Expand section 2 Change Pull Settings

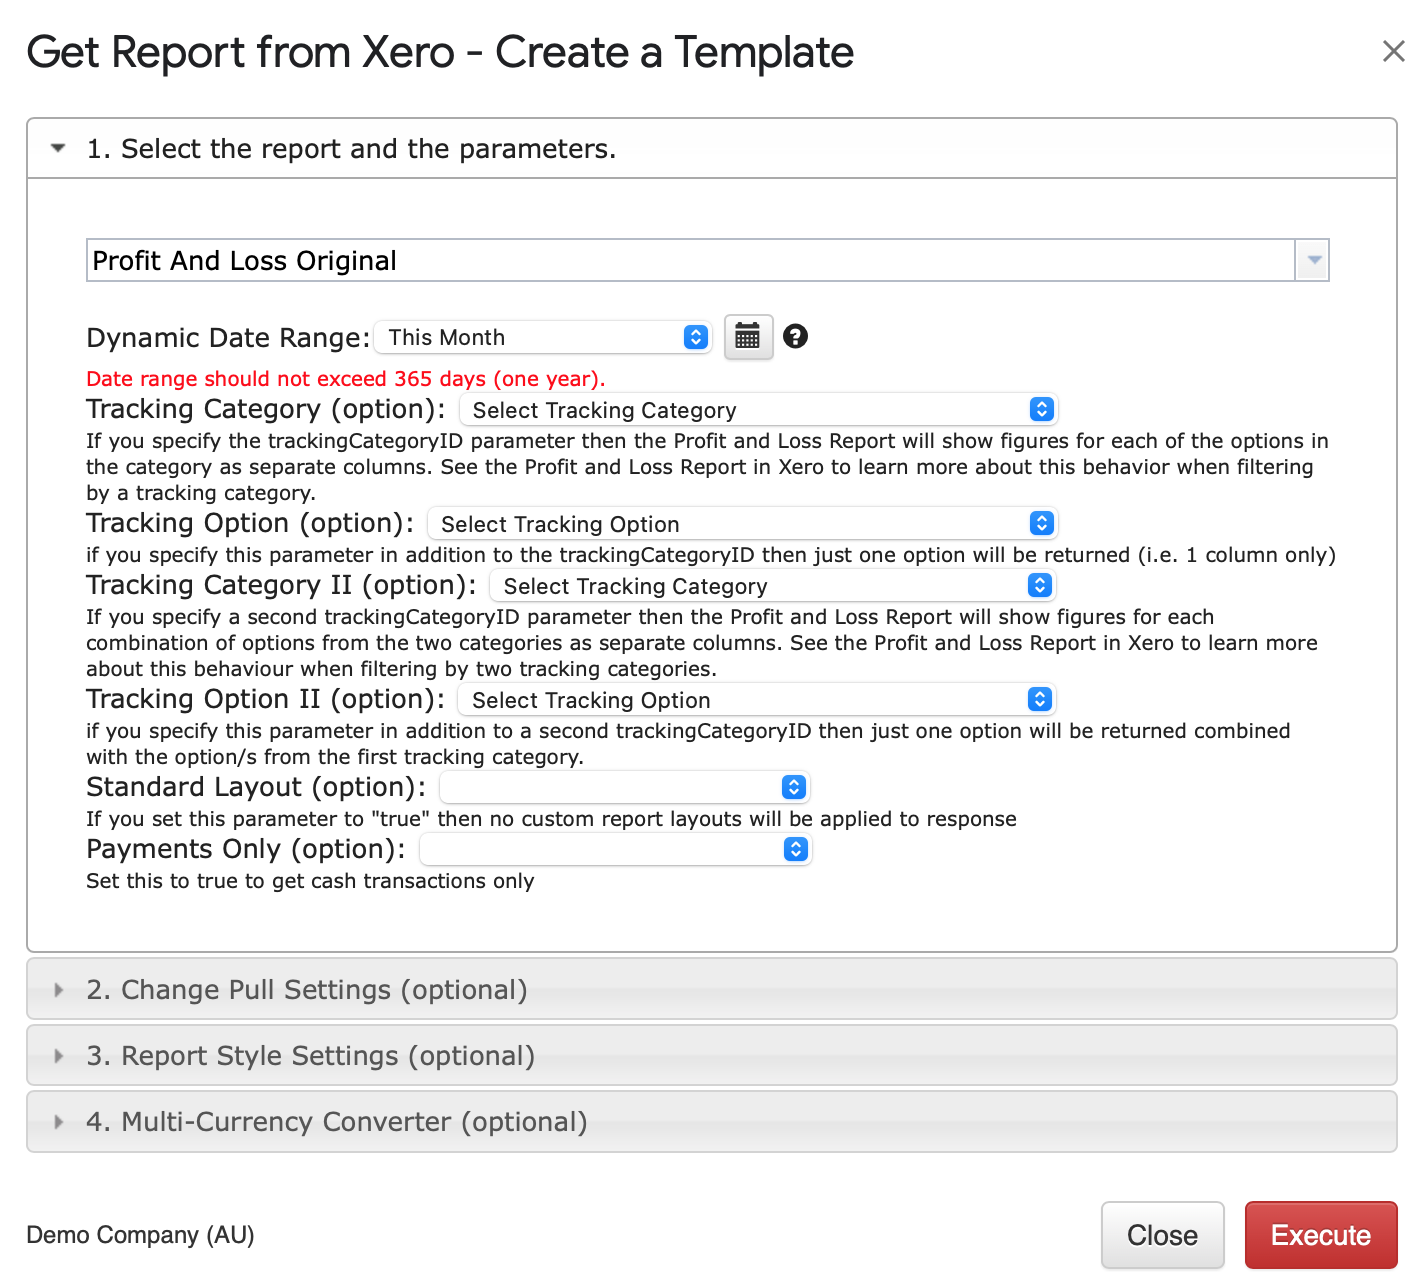(x=711, y=989)
